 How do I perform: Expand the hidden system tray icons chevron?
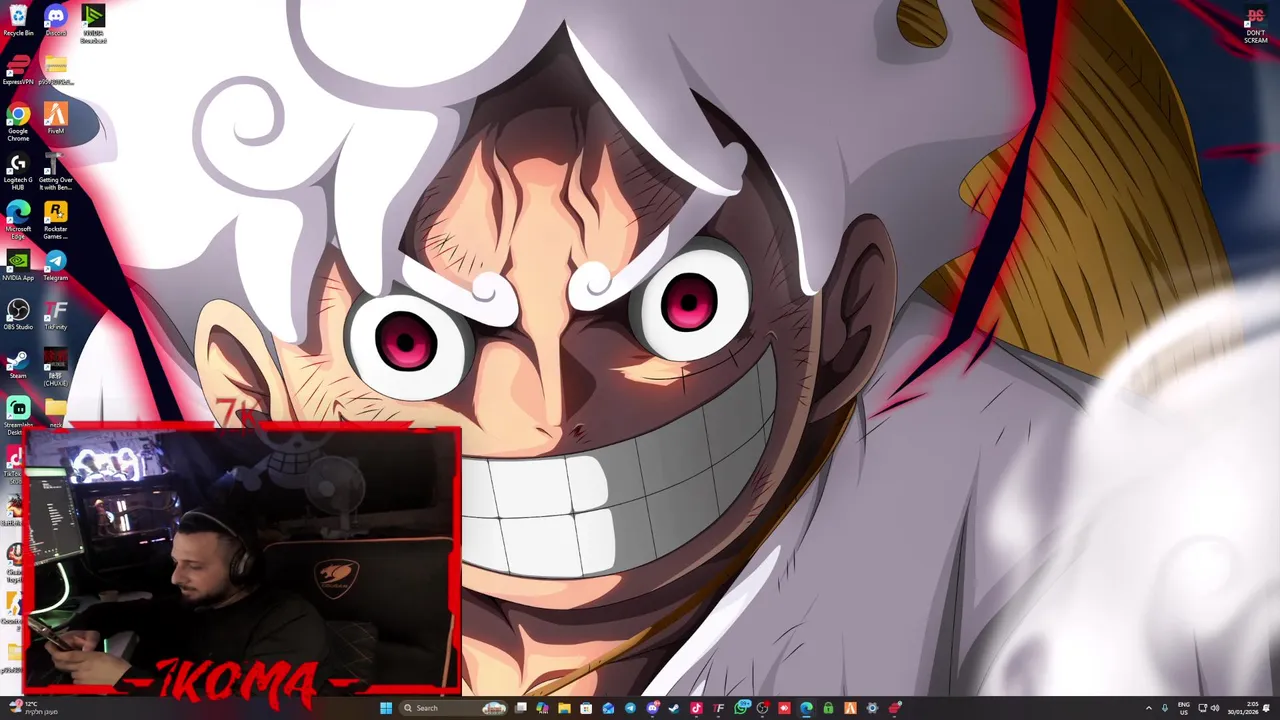click(1148, 708)
